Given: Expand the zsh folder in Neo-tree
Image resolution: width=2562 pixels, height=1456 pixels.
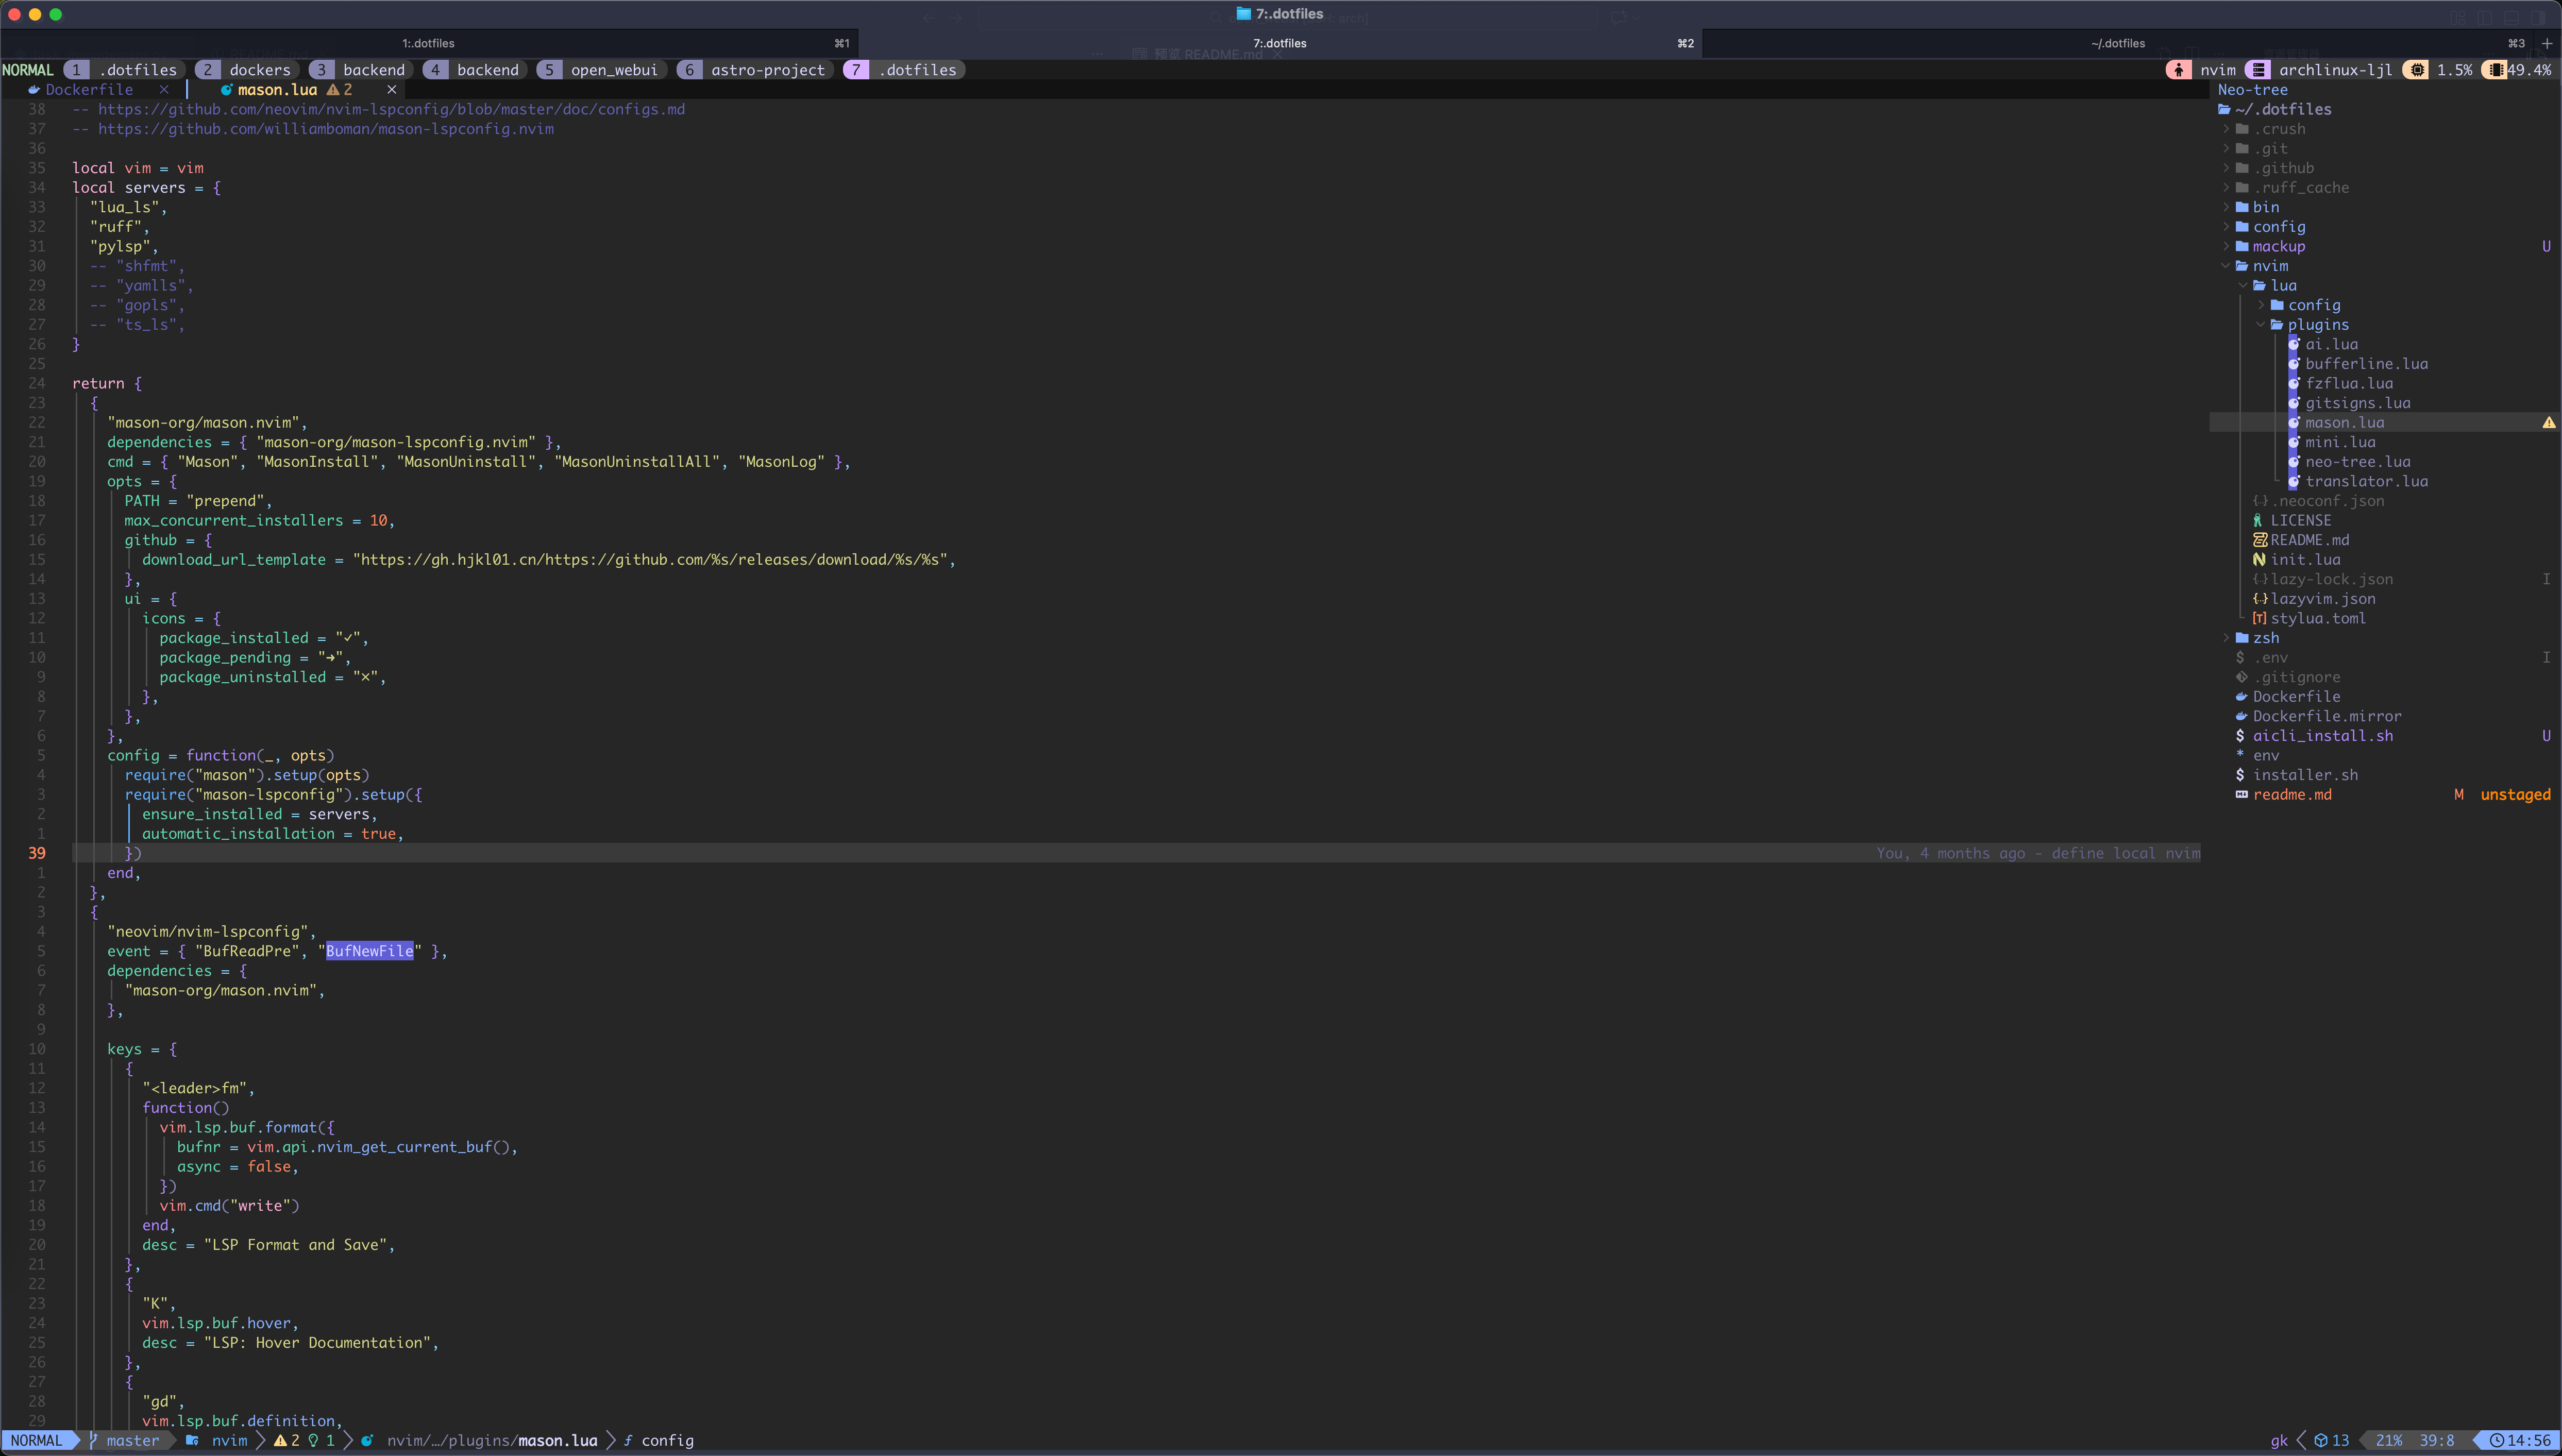Looking at the screenshot, I should [2227, 638].
